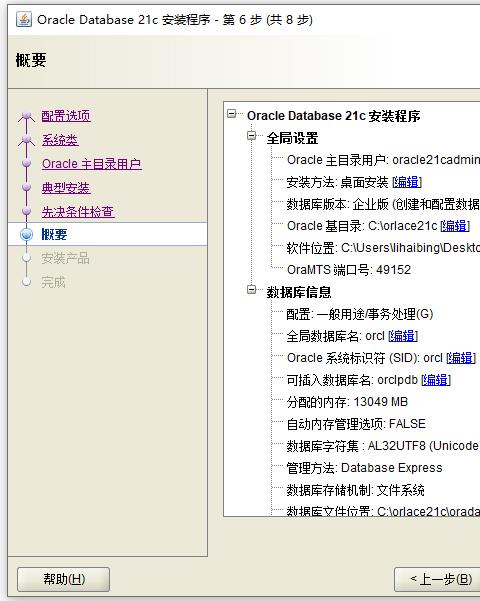Screen dimensions: 480x601
Task: Select the 分配的内存 13049 MB row
Action: point(347,402)
